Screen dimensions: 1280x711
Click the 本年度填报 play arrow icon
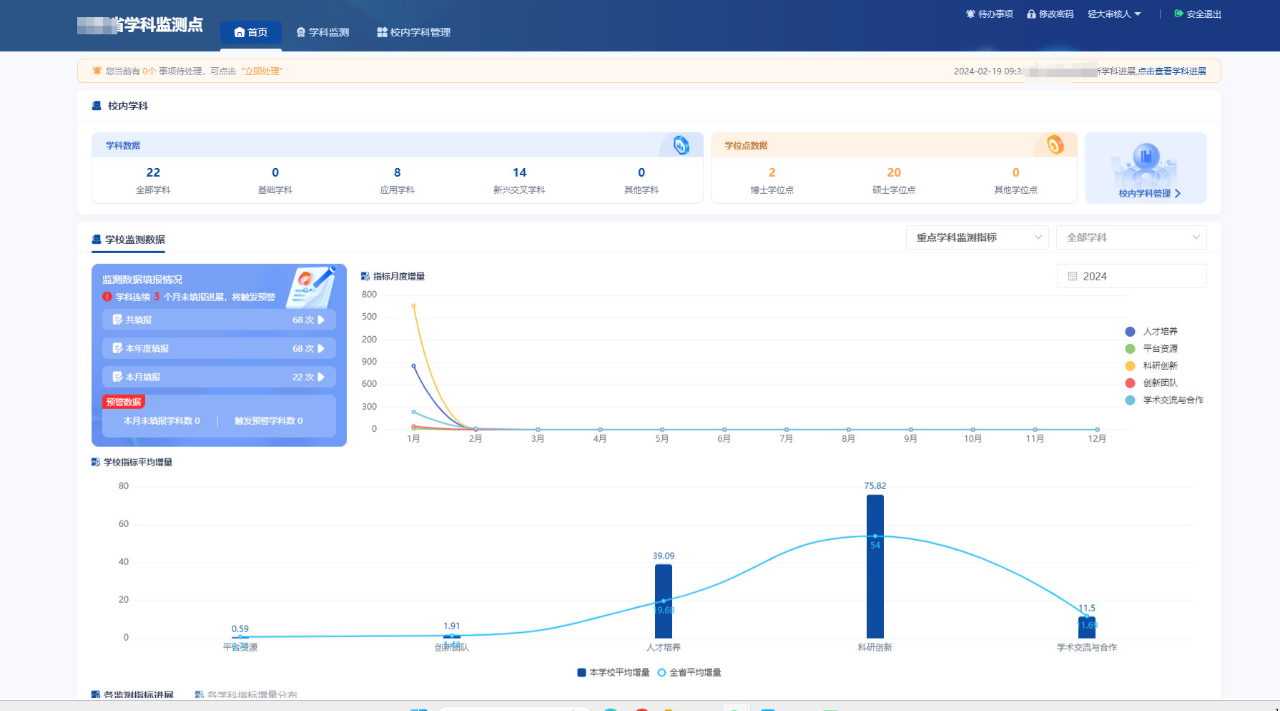tap(321, 349)
